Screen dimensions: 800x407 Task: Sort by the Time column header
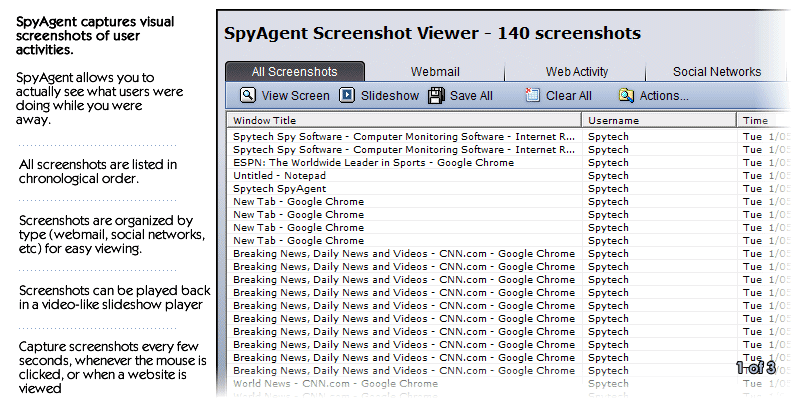coord(765,120)
